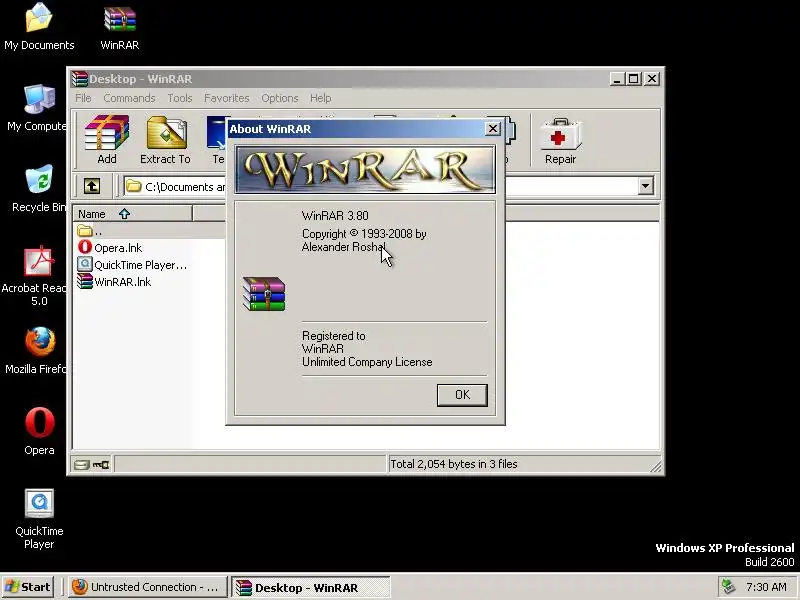The height and width of the screenshot is (600, 800).
Task: Click My Documents desktop icon
Action: pyautogui.click(x=39, y=27)
